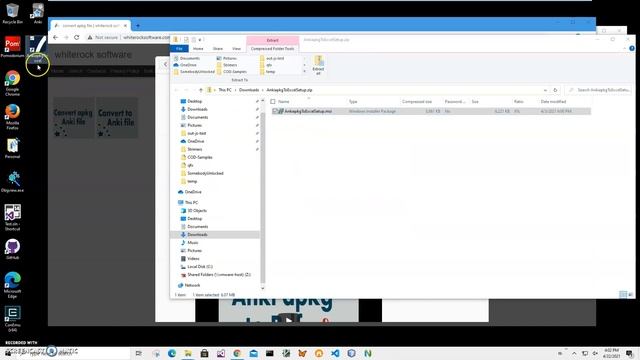Click Convert apkg Anki file tile
The image size is (640, 360).
click(x=73, y=118)
